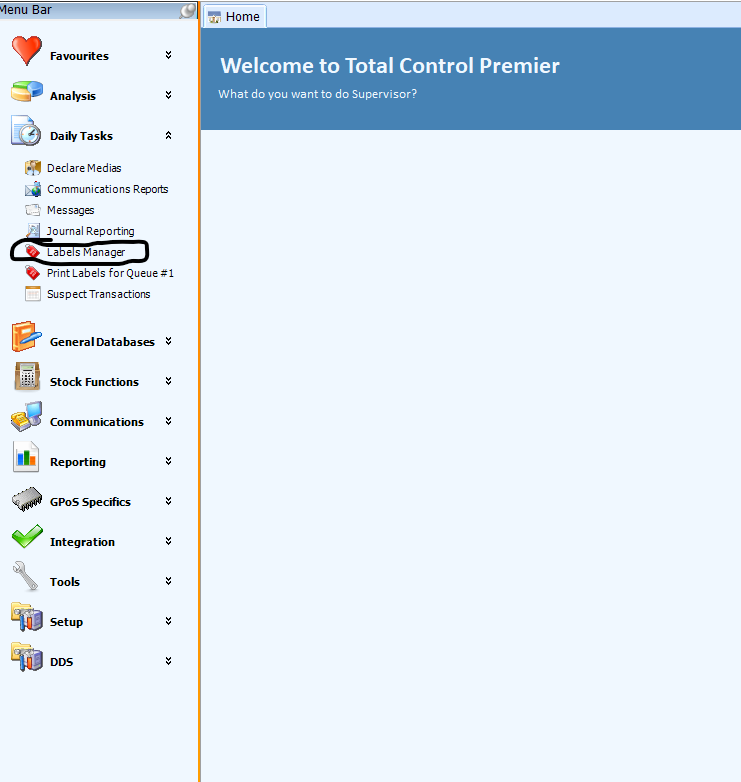The height and width of the screenshot is (782, 741).
Task: Click the GPoS Specifics heading text
Action: [90, 502]
